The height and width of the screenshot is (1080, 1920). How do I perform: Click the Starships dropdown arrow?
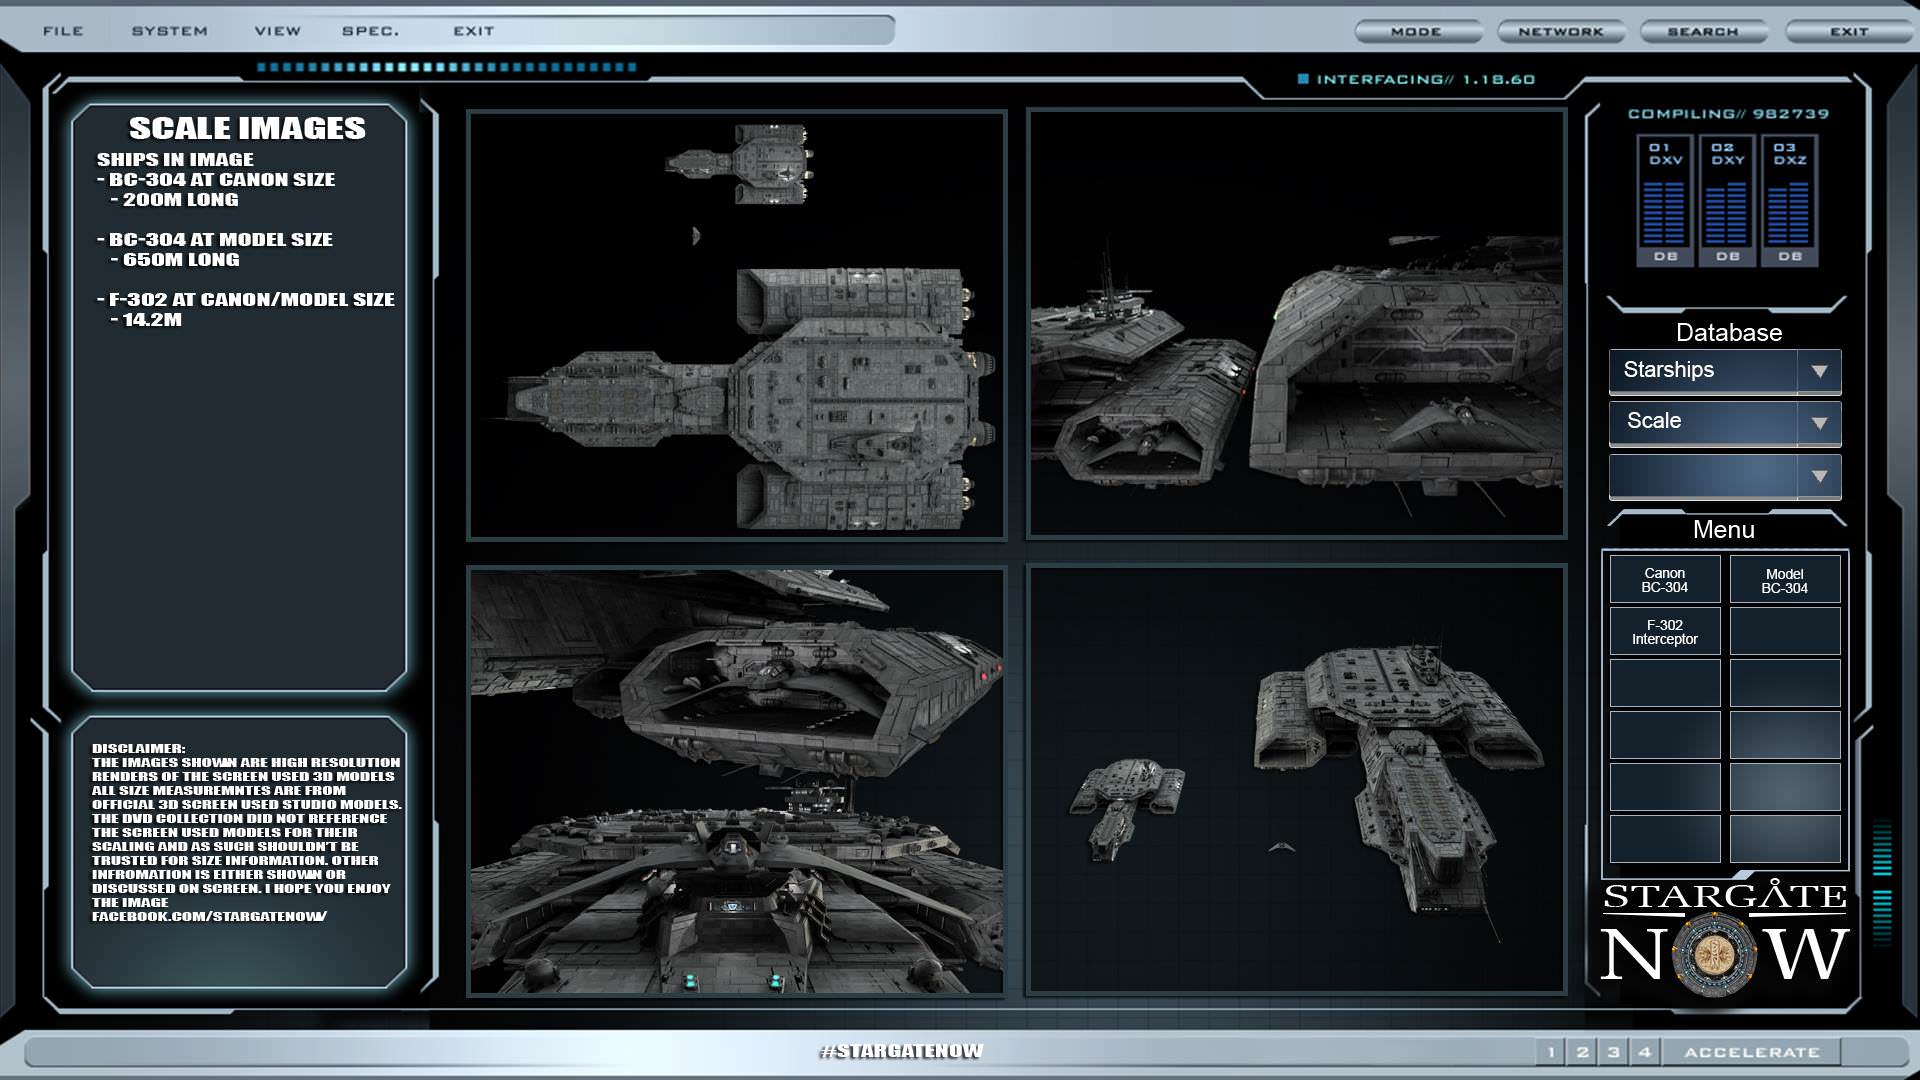click(x=1819, y=371)
